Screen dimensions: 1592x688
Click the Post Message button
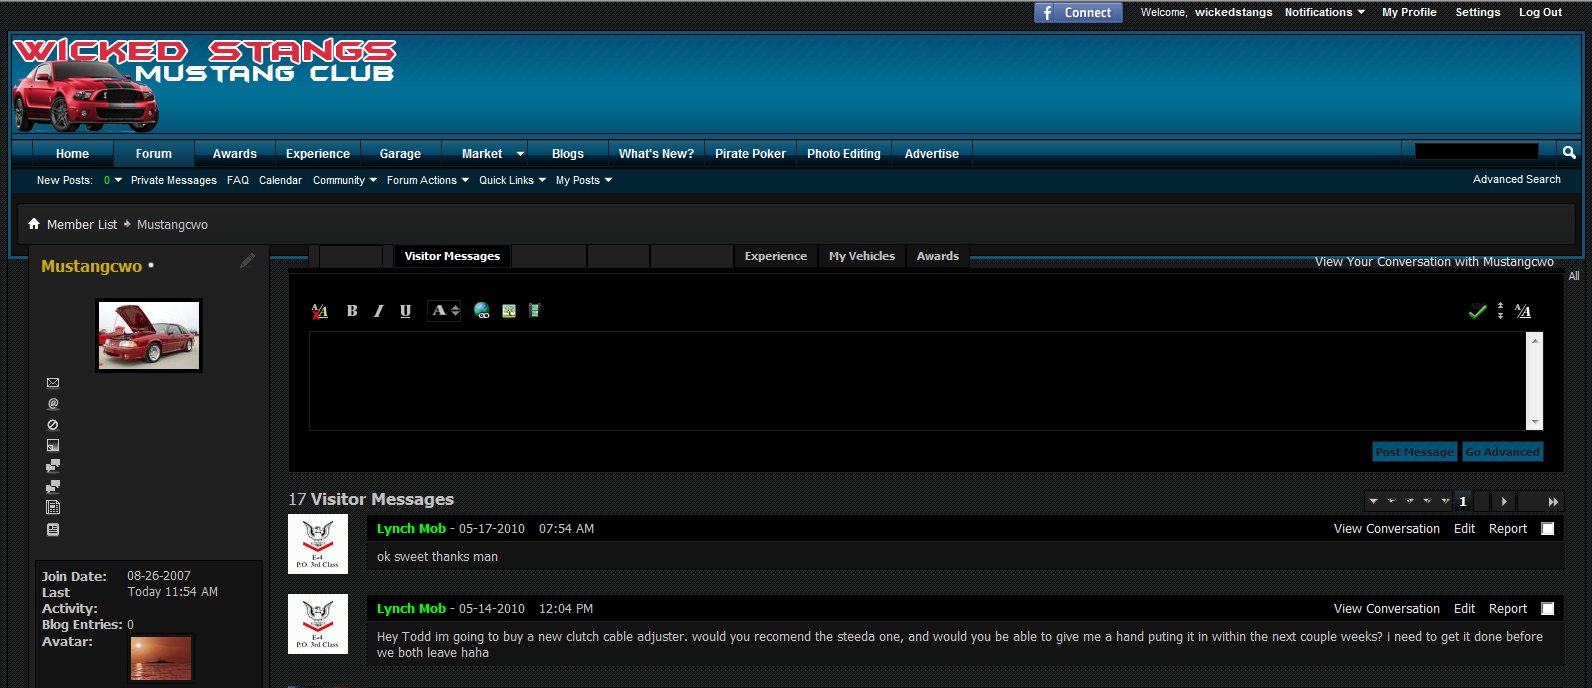point(1415,452)
